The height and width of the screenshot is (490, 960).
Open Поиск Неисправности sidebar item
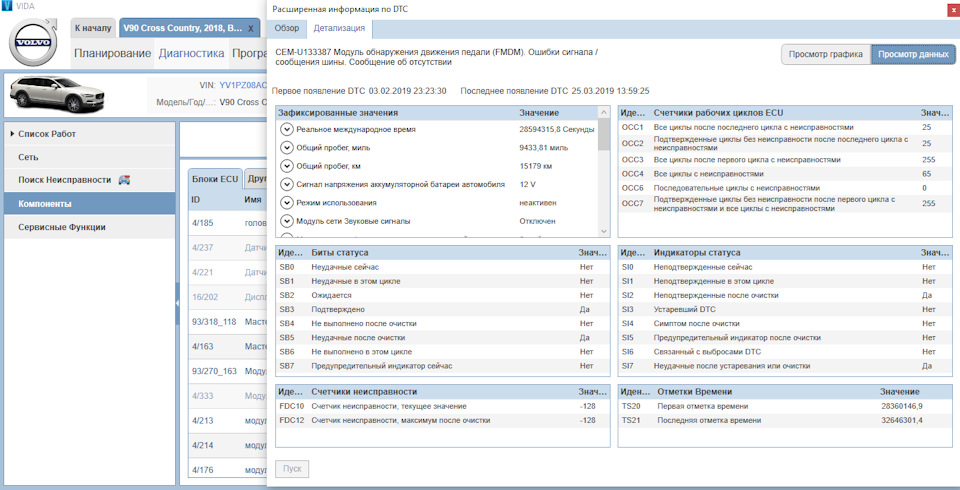[89, 180]
